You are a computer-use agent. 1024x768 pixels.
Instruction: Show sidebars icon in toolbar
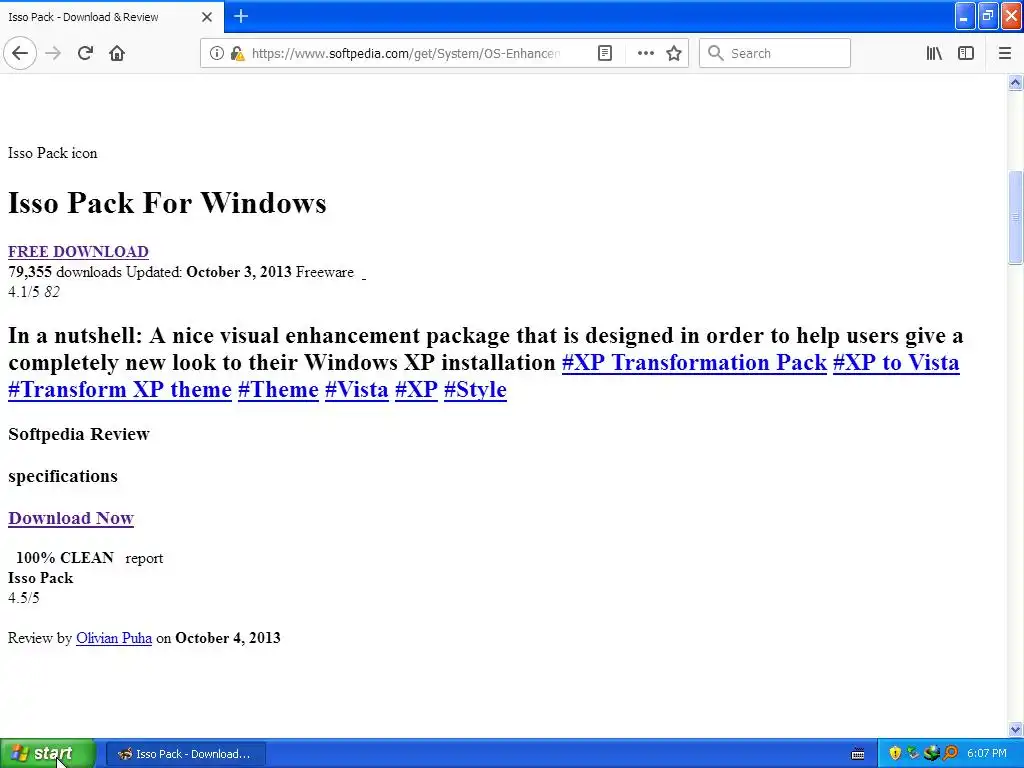[966, 54]
